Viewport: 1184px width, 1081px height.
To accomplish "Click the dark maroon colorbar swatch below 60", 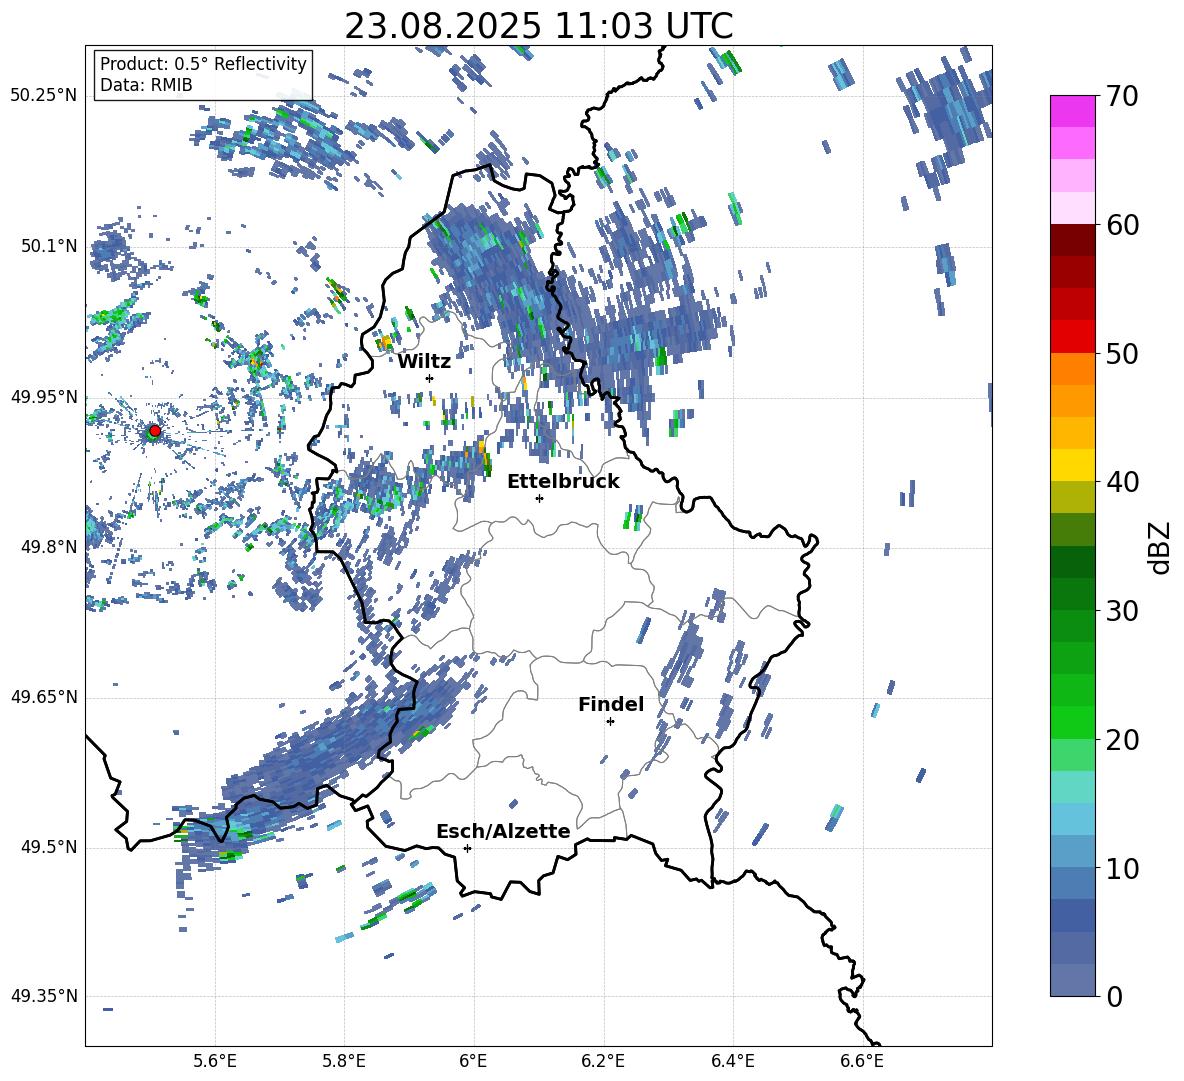I will (1073, 240).
